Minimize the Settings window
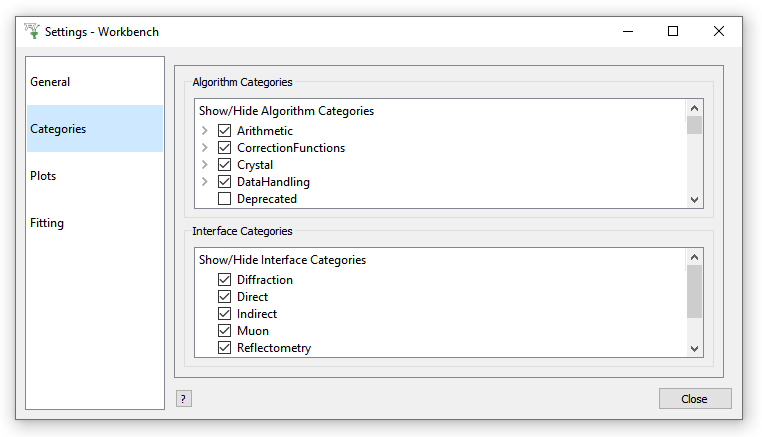Screen dimensions: 762x437 click(x=627, y=31)
